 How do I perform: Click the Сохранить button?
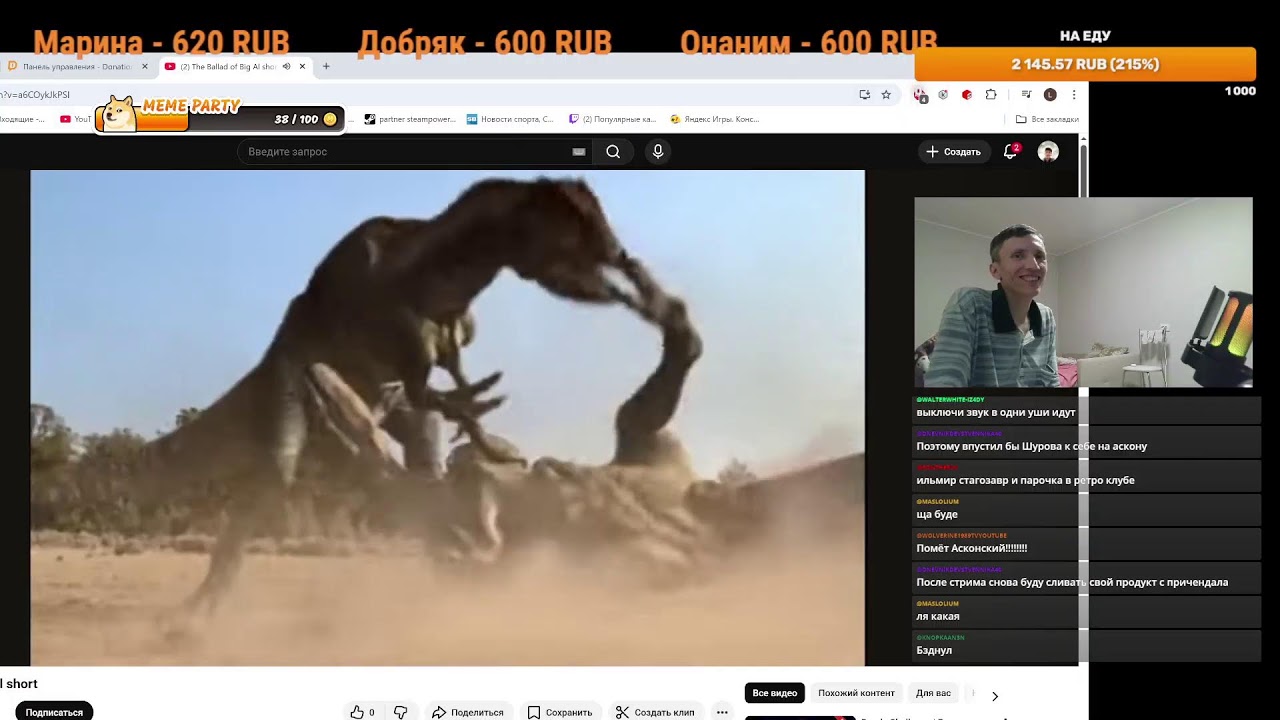pos(560,712)
